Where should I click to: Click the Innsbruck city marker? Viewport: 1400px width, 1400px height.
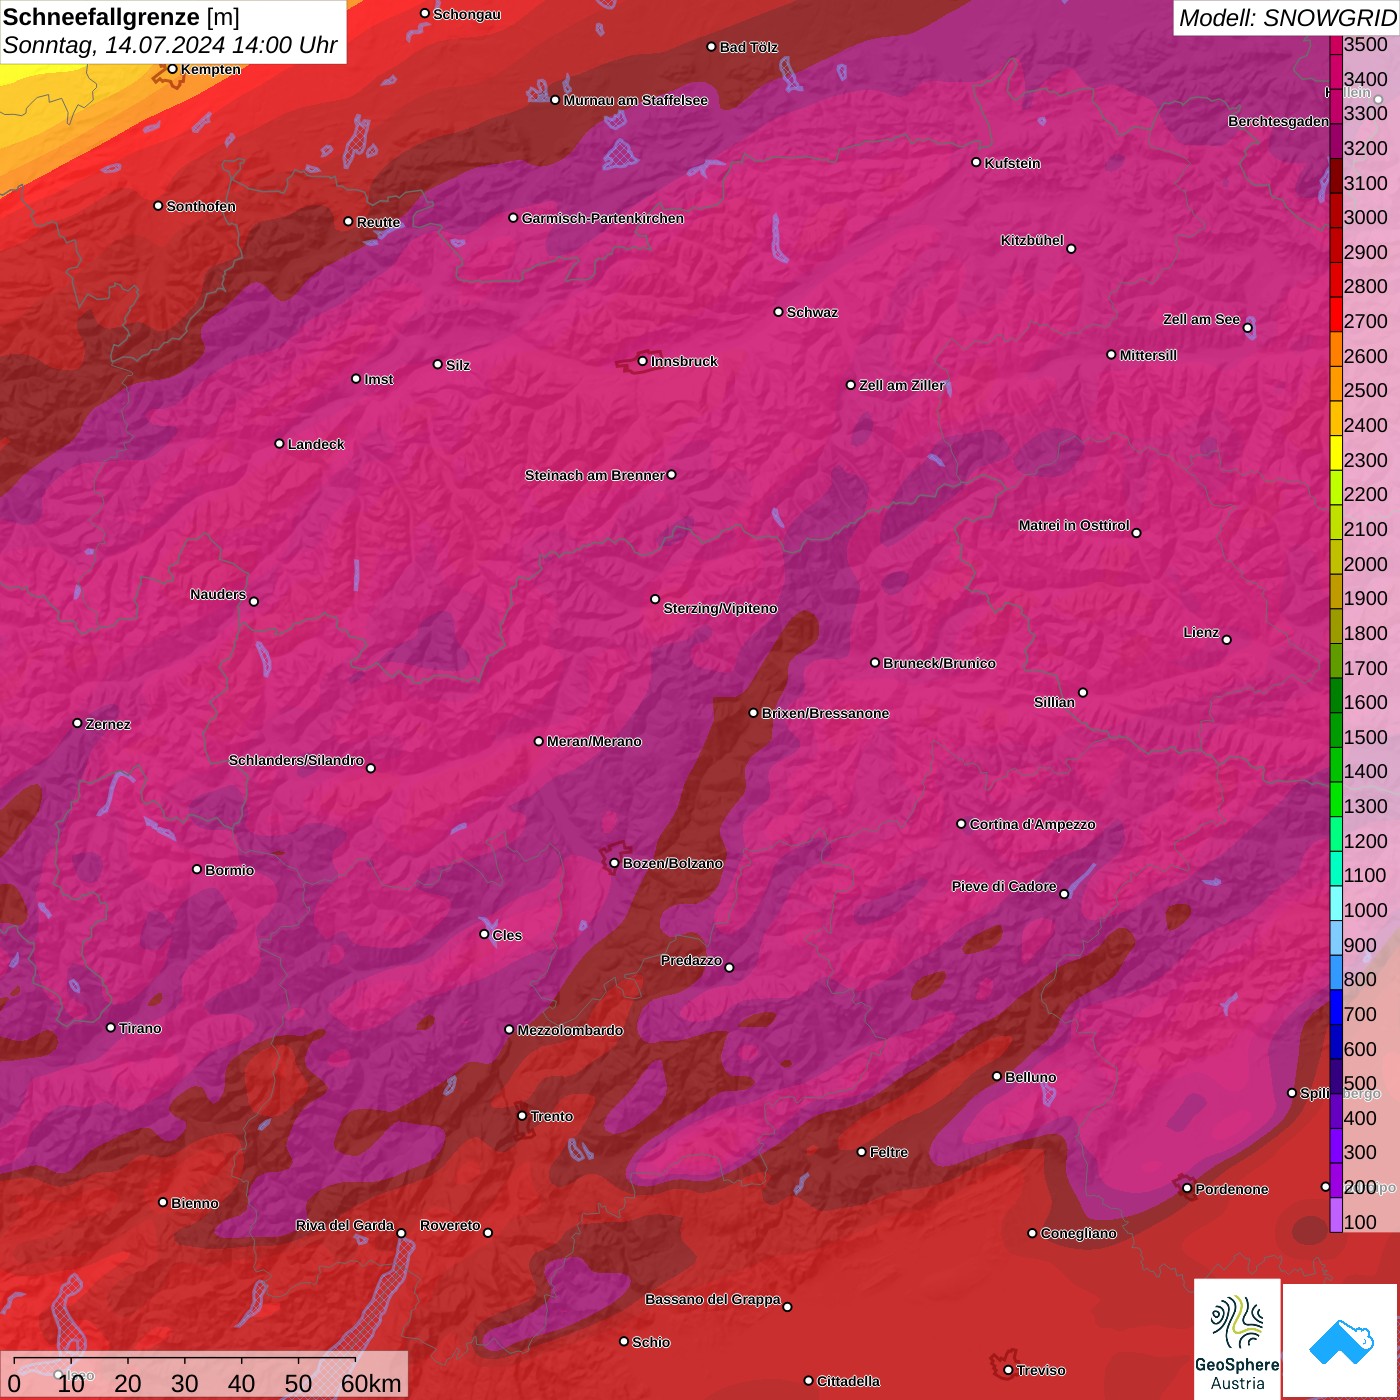[x=643, y=361]
